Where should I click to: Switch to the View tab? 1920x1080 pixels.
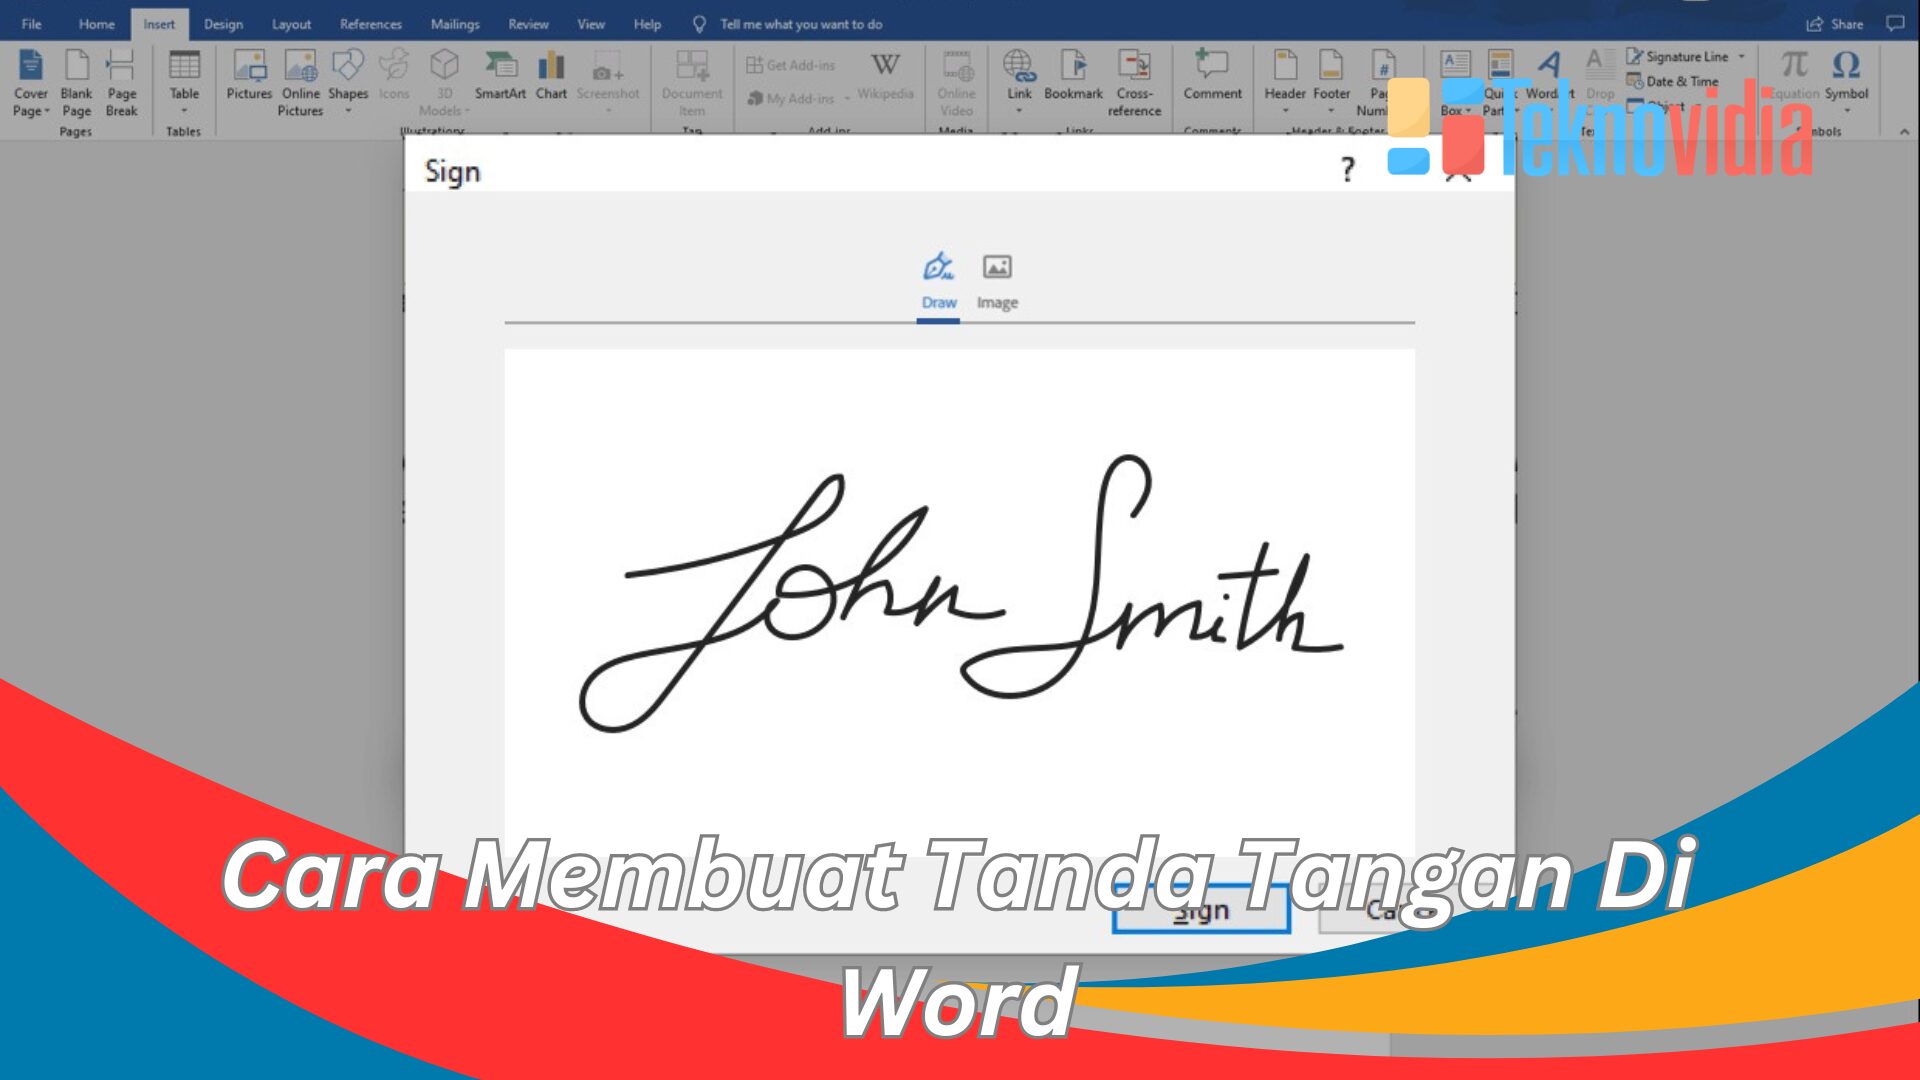coord(591,24)
